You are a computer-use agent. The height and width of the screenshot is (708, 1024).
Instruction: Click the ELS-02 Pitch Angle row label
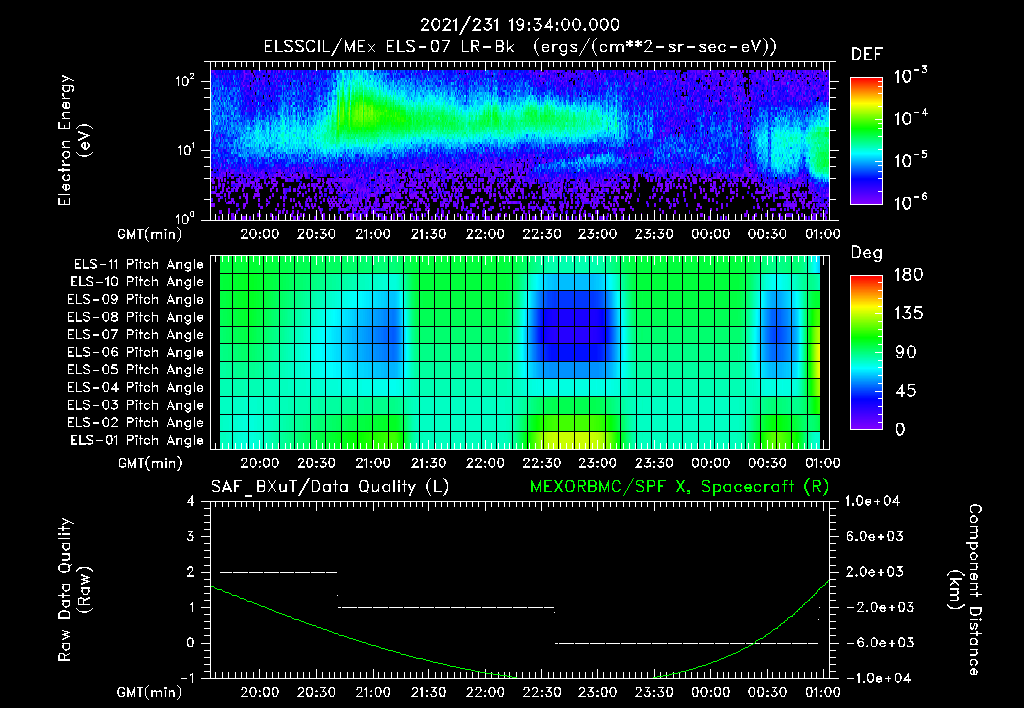point(136,423)
